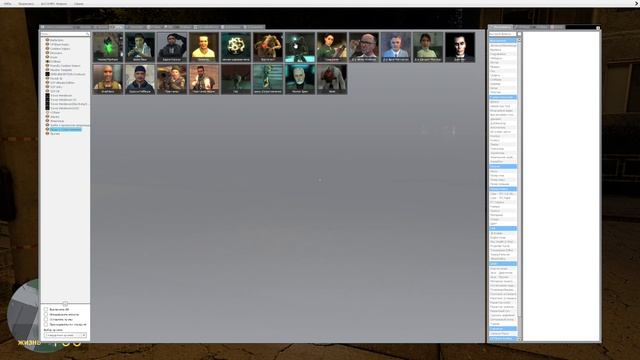
Task: Spawn the woman in dark green jacket
Action: pyautogui.click(x=332, y=47)
